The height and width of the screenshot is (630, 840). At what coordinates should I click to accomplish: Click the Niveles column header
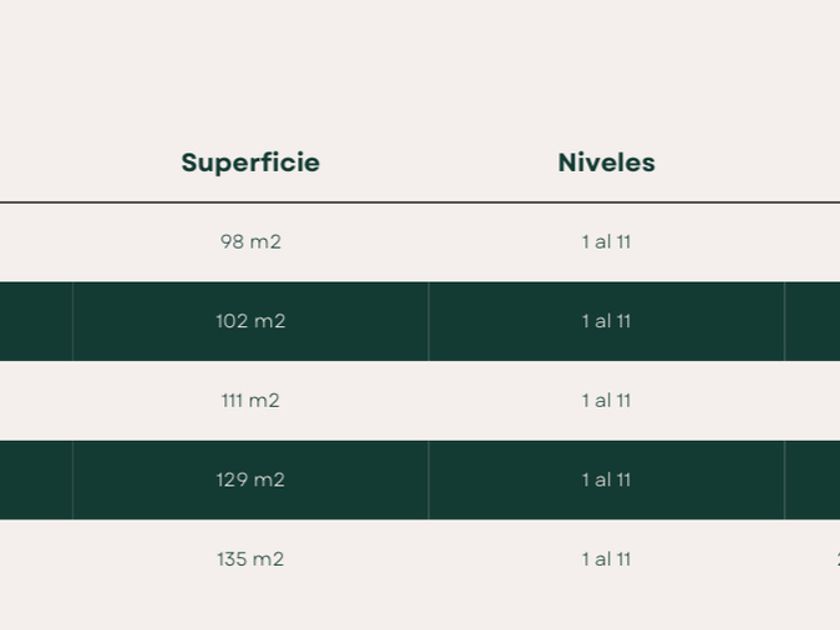tap(606, 163)
